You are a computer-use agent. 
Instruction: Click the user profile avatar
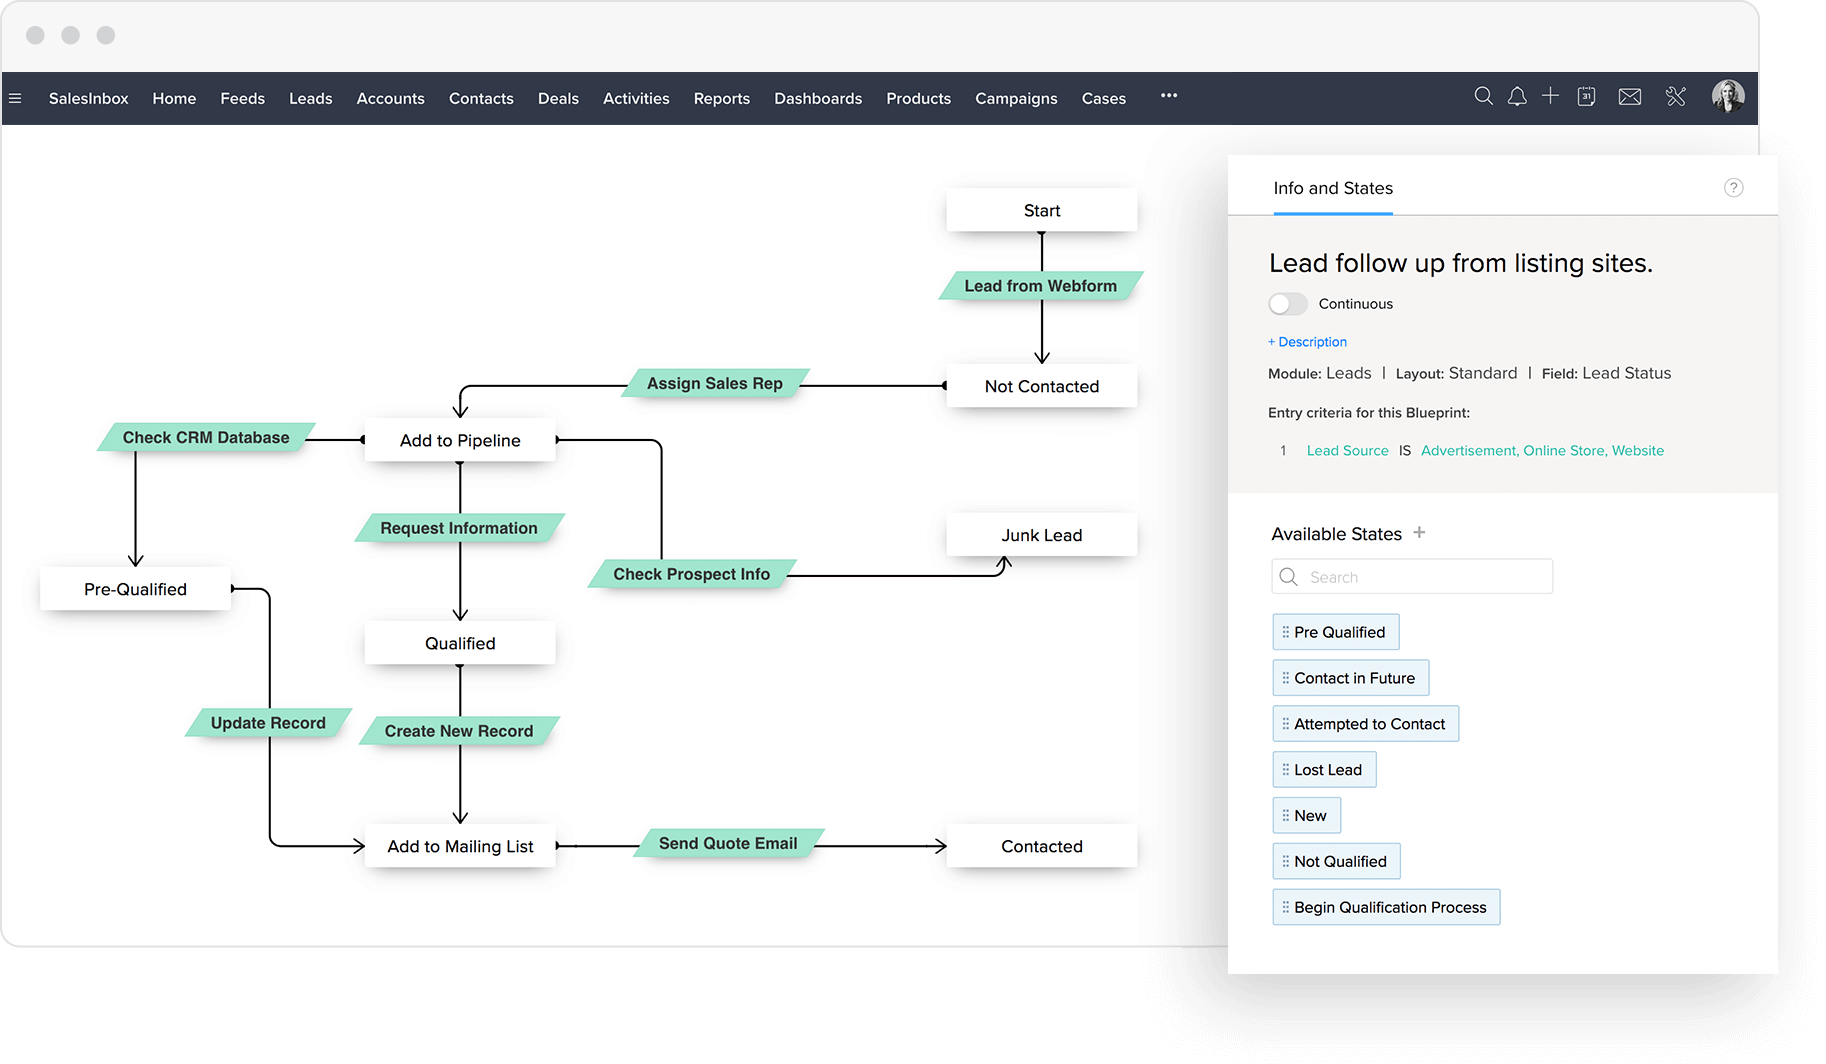(x=1728, y=96)
